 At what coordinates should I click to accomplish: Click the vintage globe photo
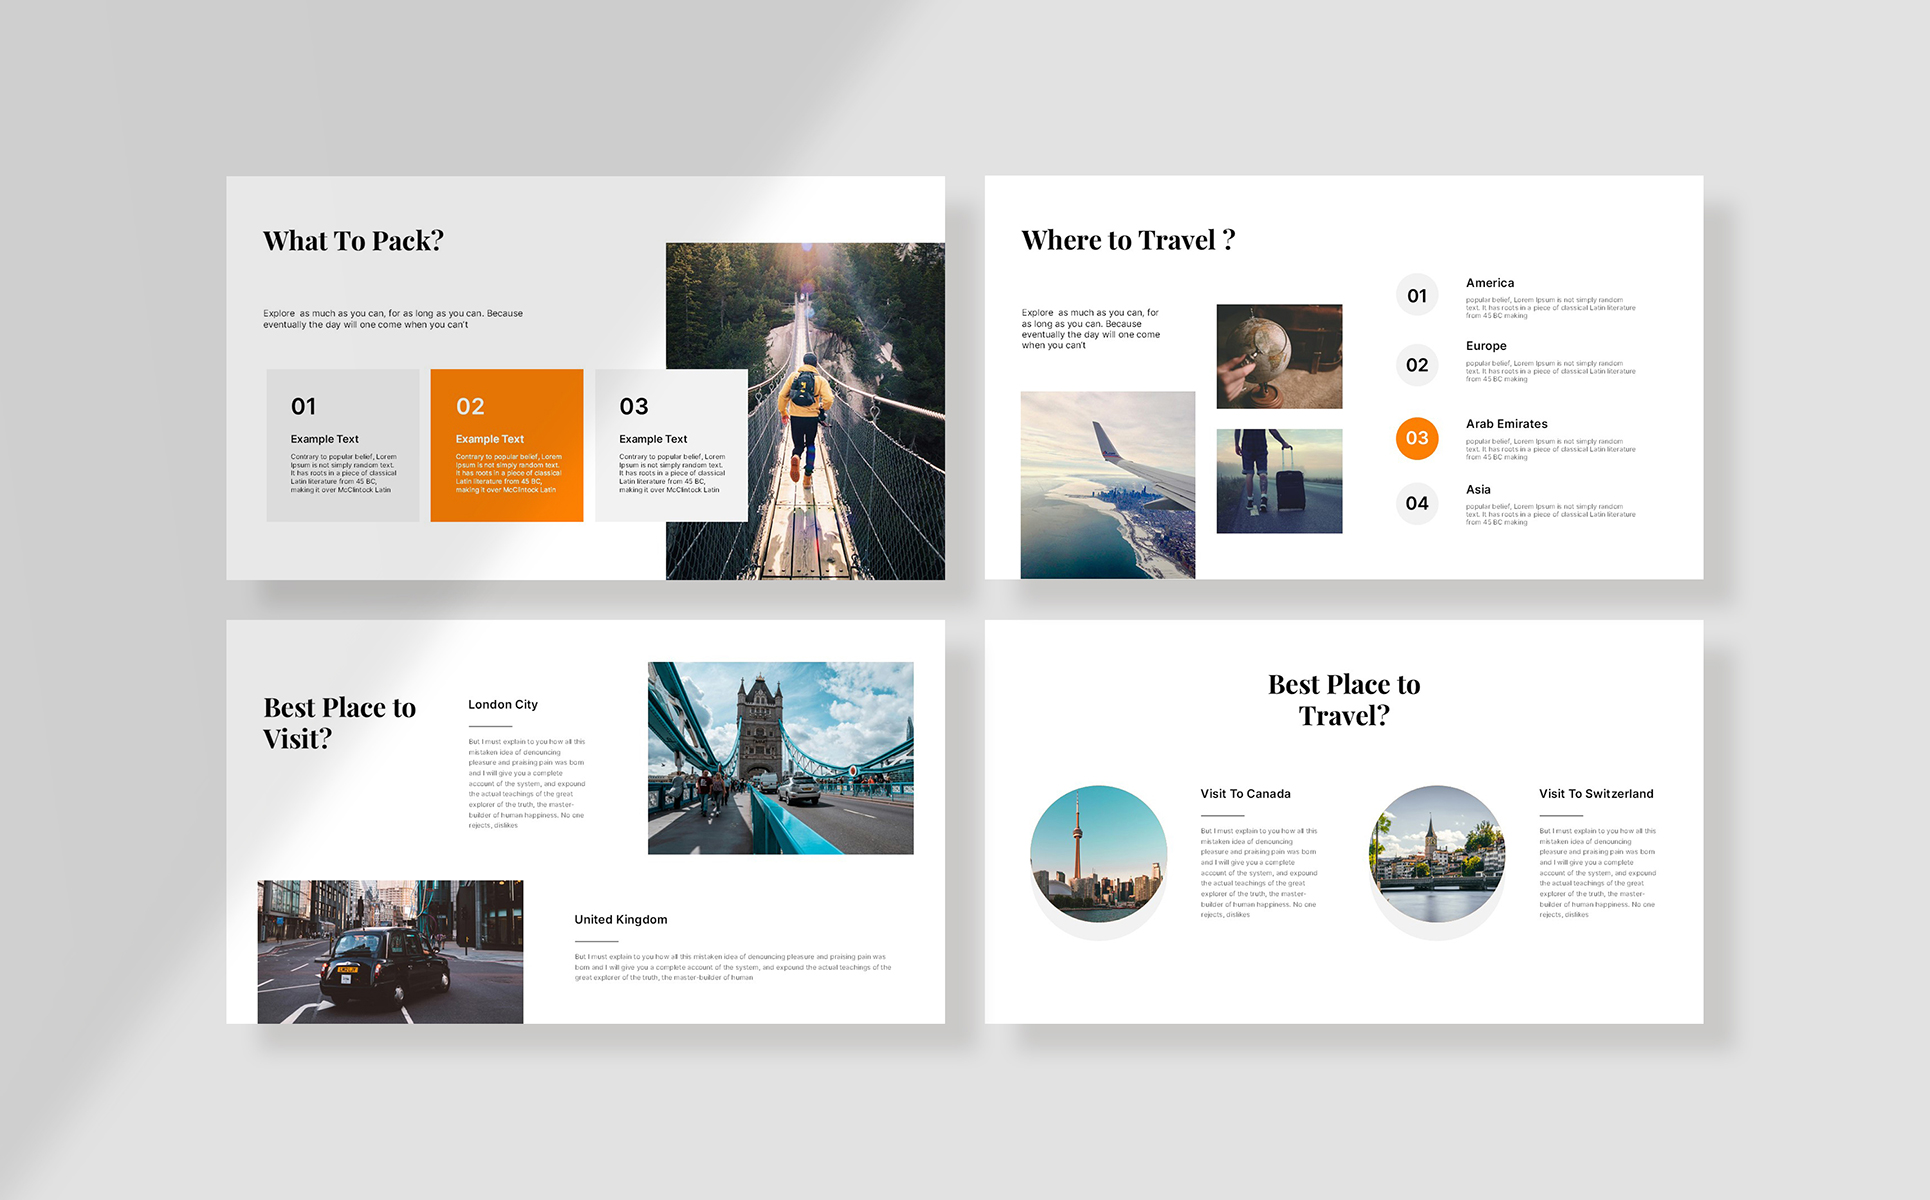(1278, 356)
